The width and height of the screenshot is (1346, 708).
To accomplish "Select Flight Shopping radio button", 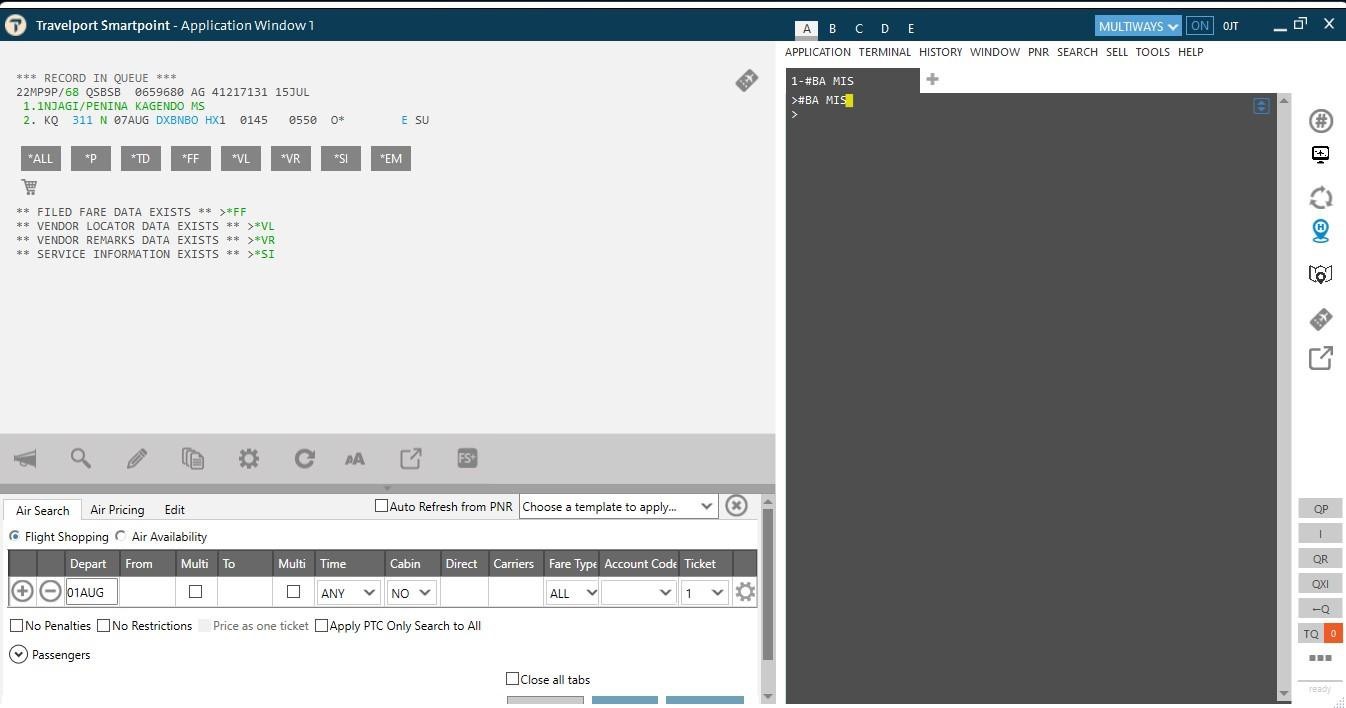I will coord(15,536).
